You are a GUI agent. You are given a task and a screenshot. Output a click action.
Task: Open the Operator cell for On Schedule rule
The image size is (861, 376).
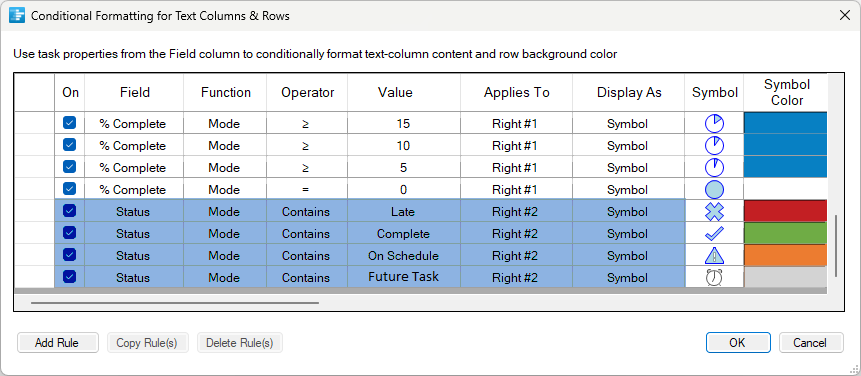coord(306,255)
